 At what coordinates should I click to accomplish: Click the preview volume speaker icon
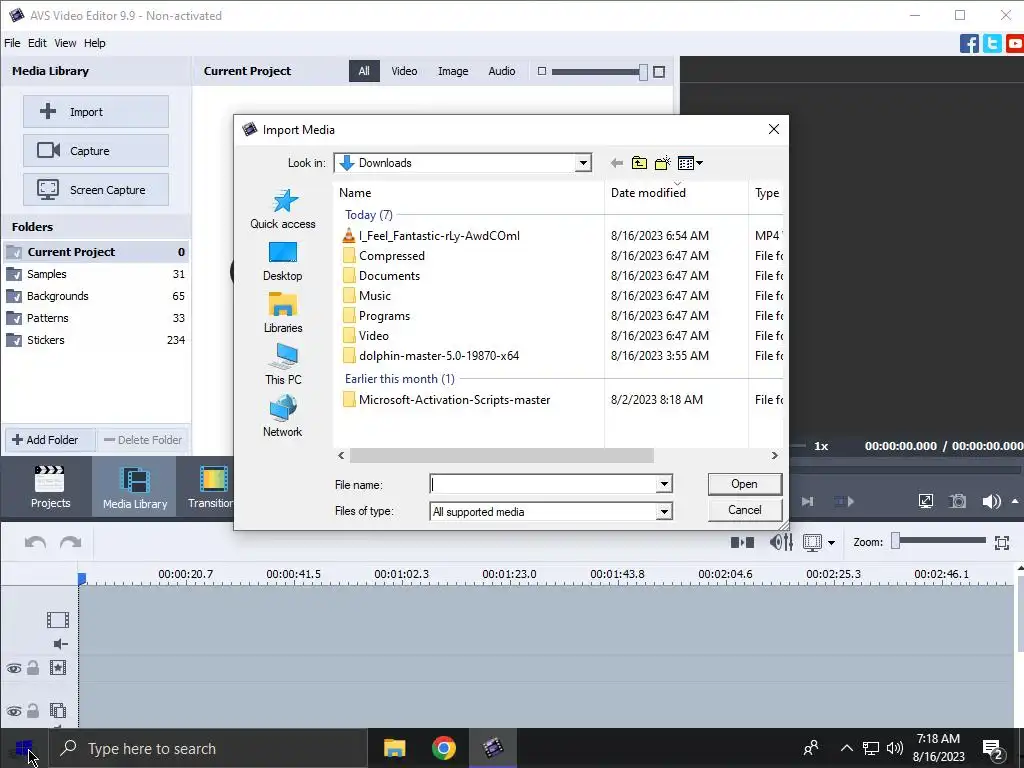click(x=991, y=501)
